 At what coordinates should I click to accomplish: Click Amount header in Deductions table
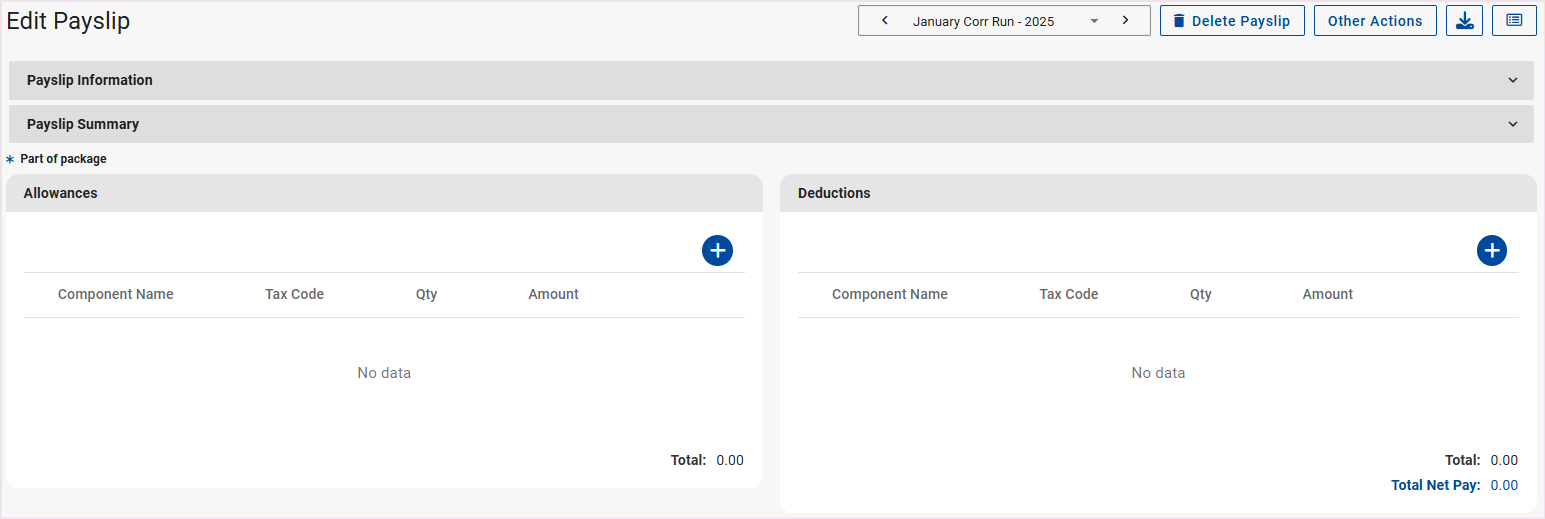coord(1327,294)
